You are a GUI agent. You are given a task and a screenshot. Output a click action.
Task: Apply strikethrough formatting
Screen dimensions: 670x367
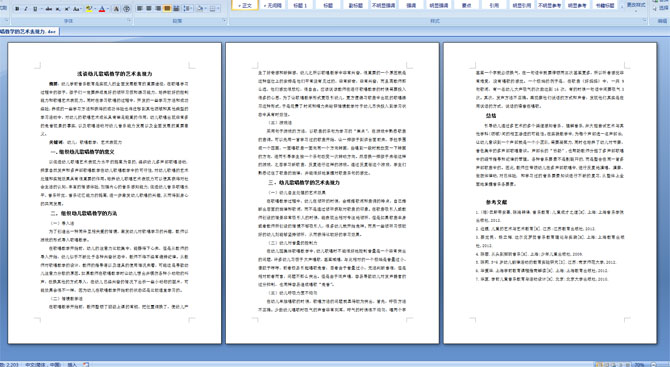coord(49,9)
